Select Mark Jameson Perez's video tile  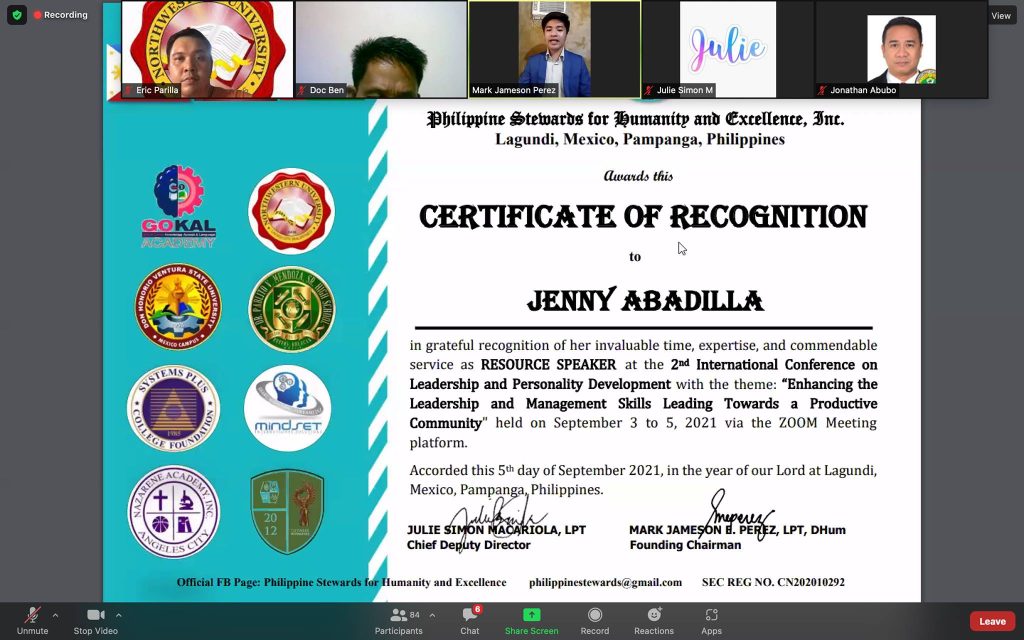click(x=554, y=49)
